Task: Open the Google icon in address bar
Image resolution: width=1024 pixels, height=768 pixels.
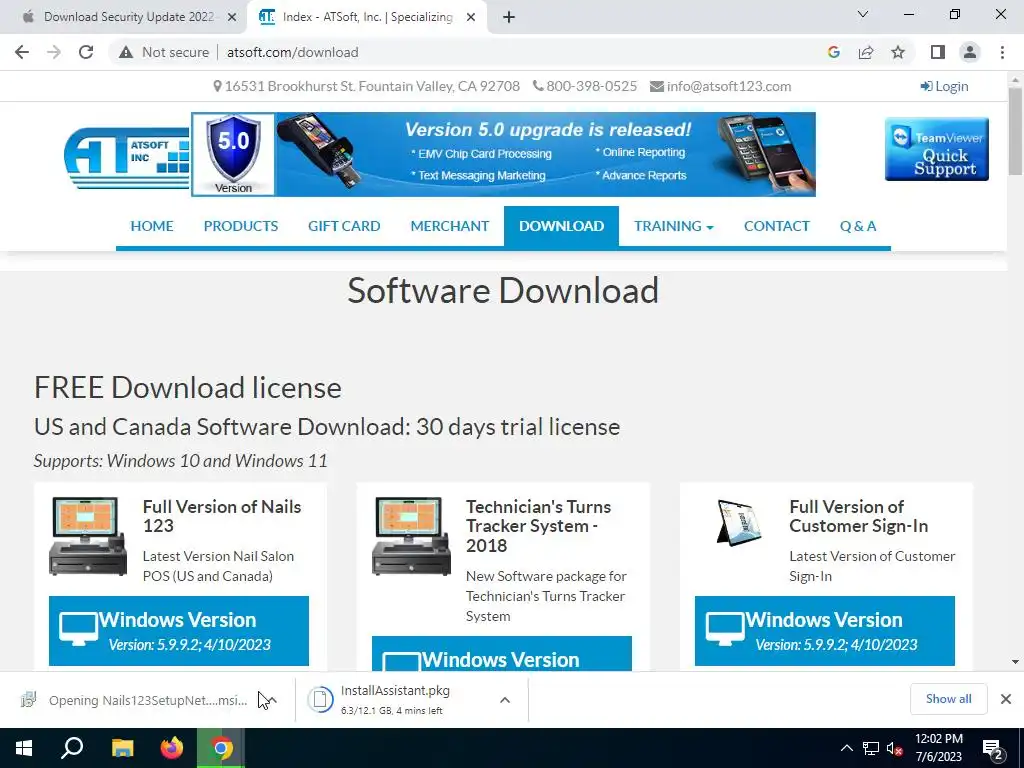Action: (x=833, y=52)
